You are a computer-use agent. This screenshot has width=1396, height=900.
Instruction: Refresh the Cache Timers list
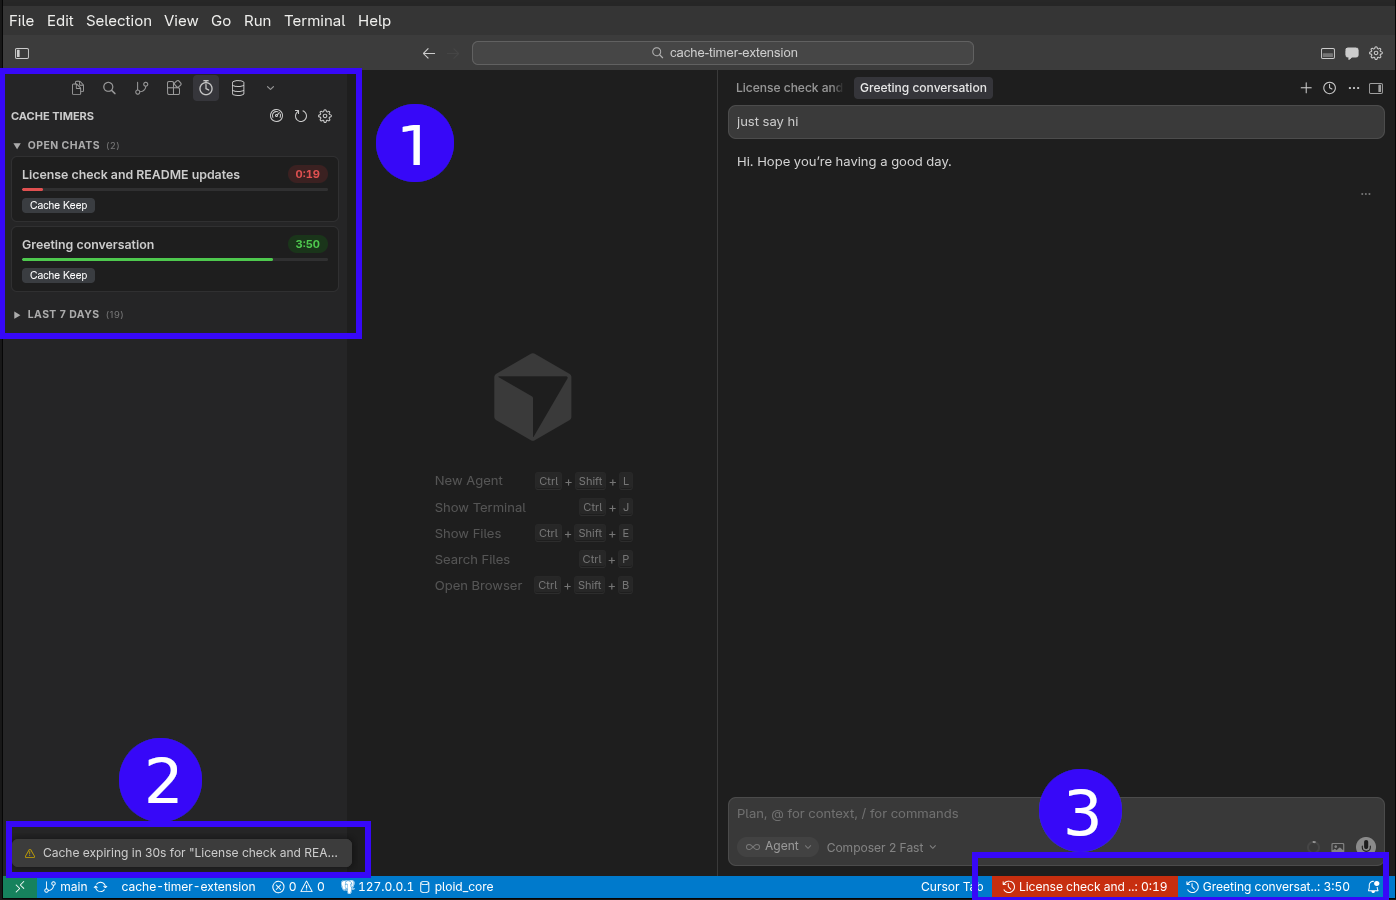301,116
